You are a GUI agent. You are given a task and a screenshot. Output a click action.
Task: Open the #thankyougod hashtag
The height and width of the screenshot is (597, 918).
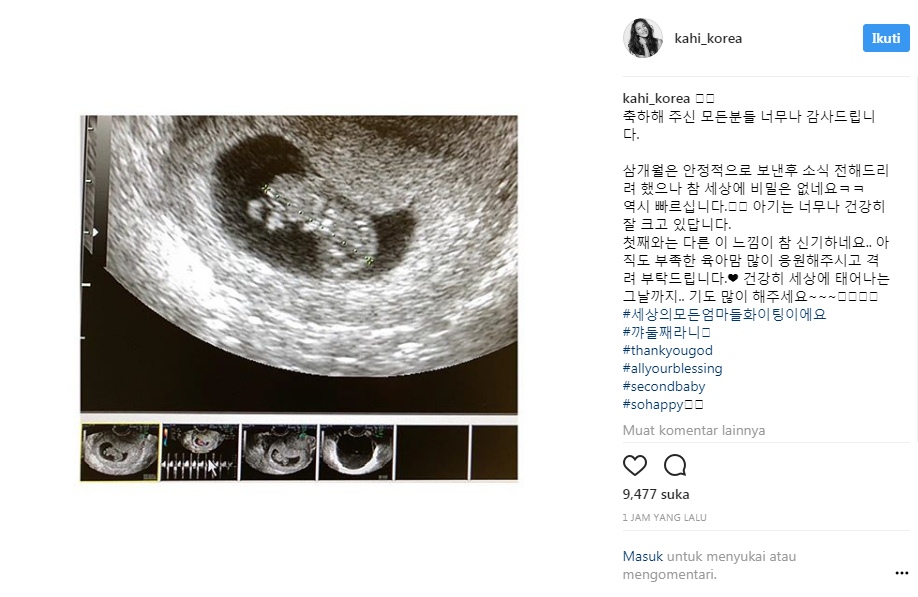(667, 351)
